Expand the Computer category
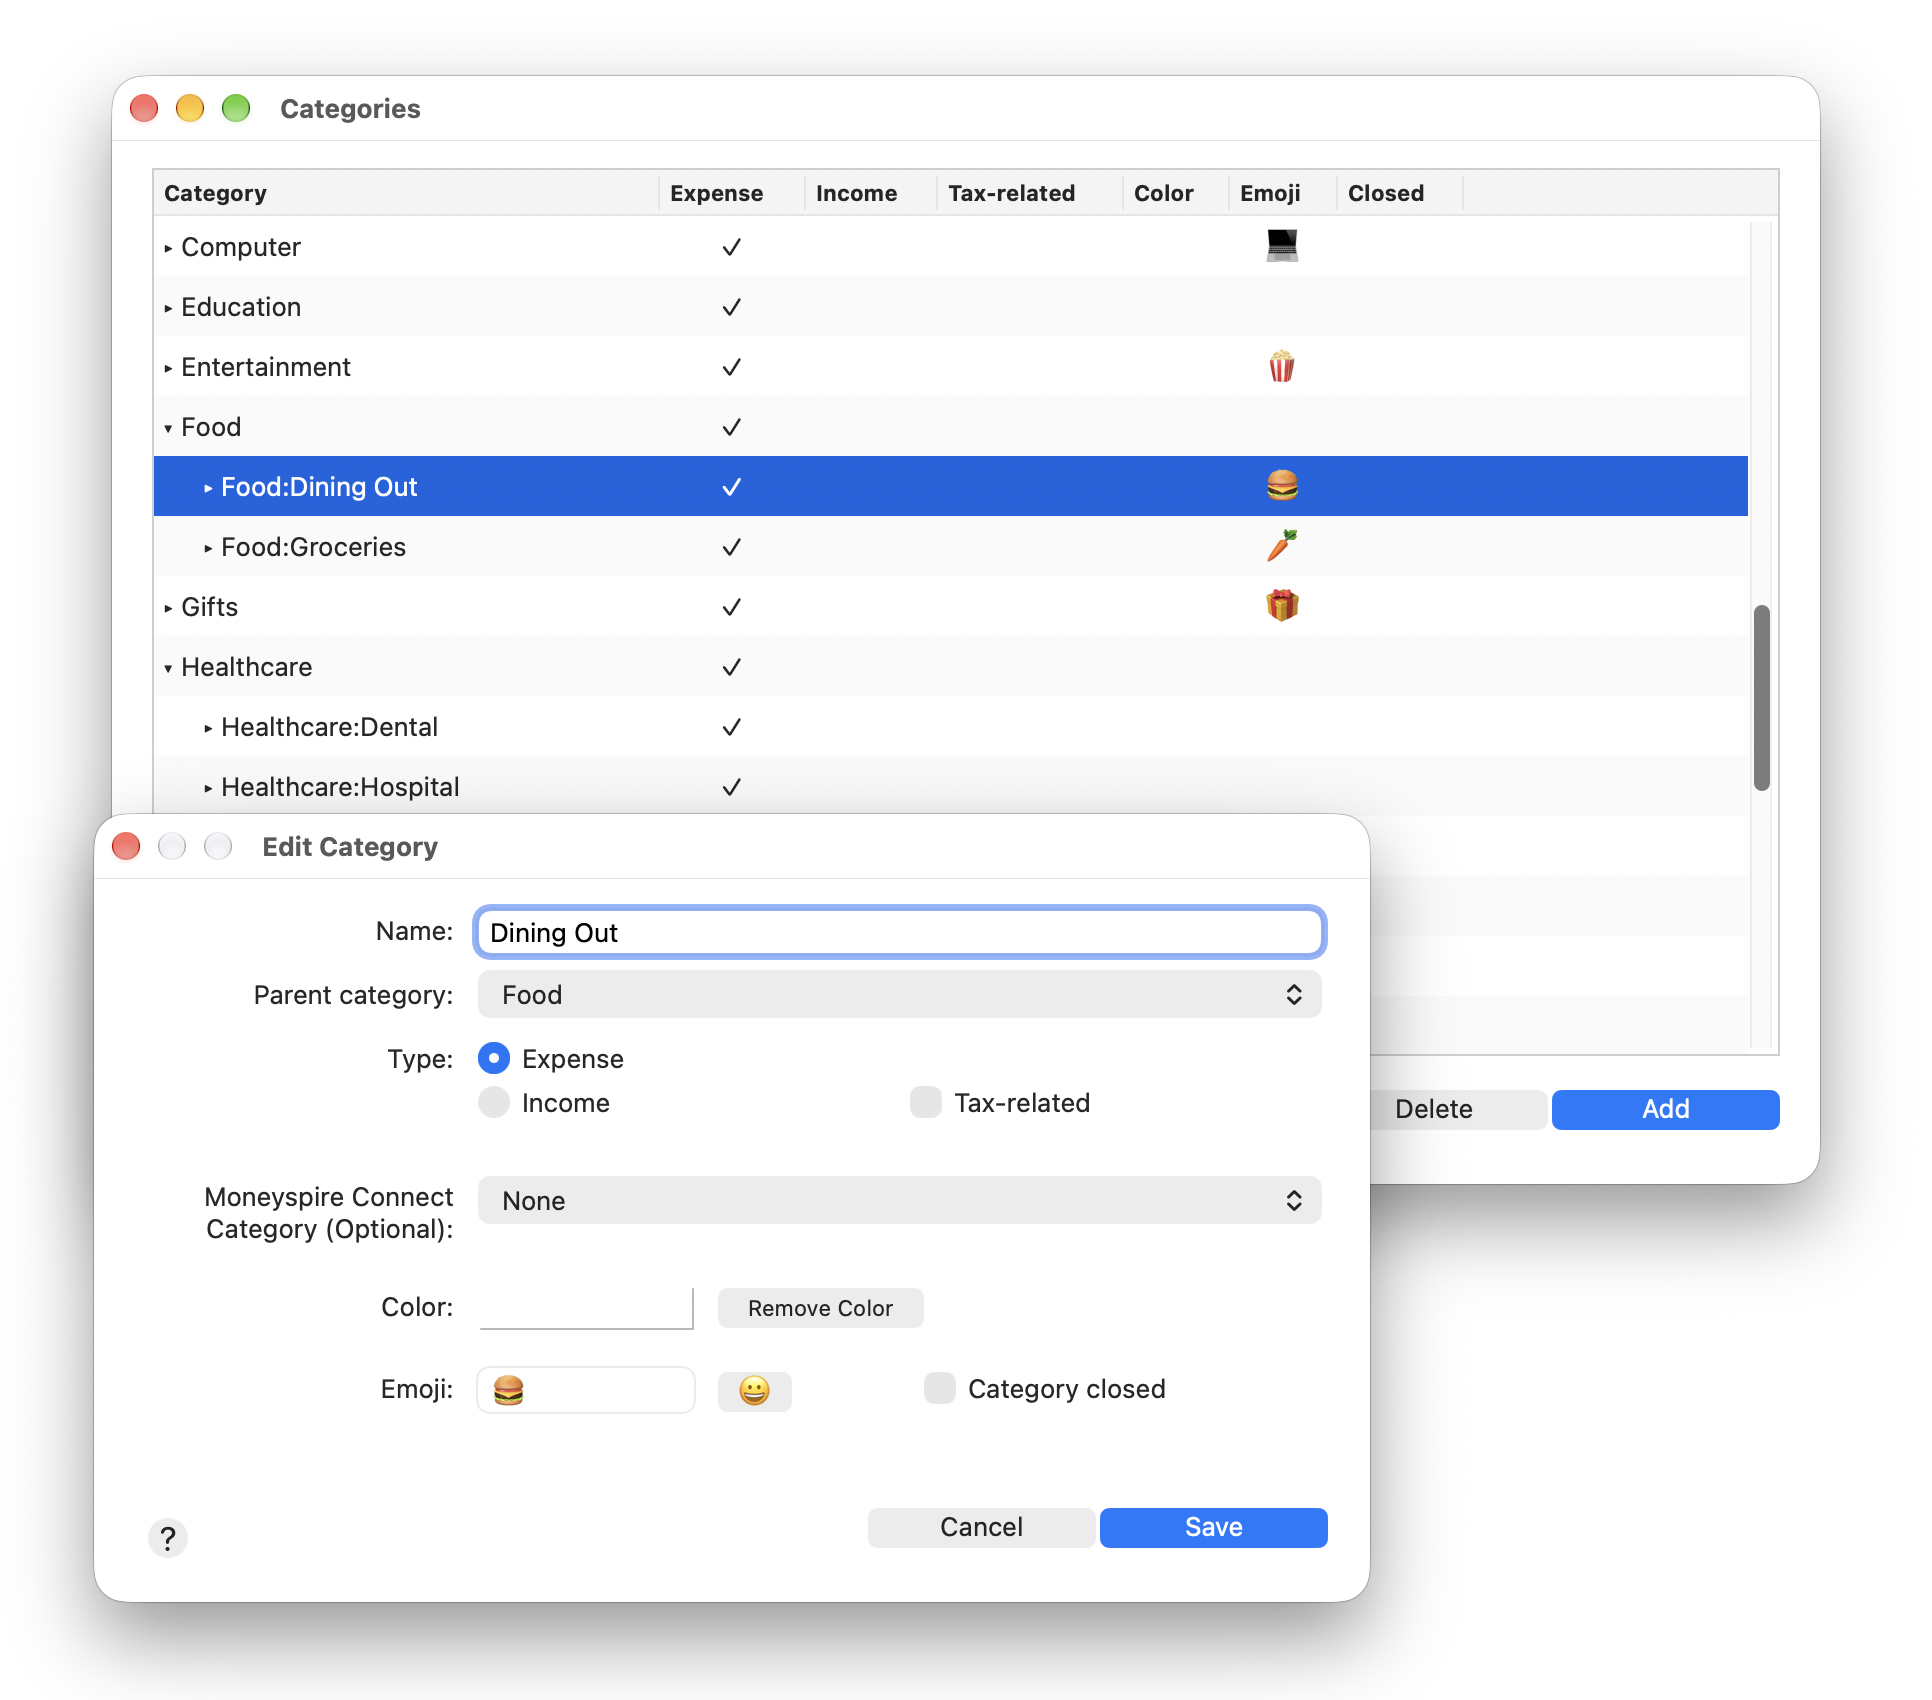 (x=168, y=248)
